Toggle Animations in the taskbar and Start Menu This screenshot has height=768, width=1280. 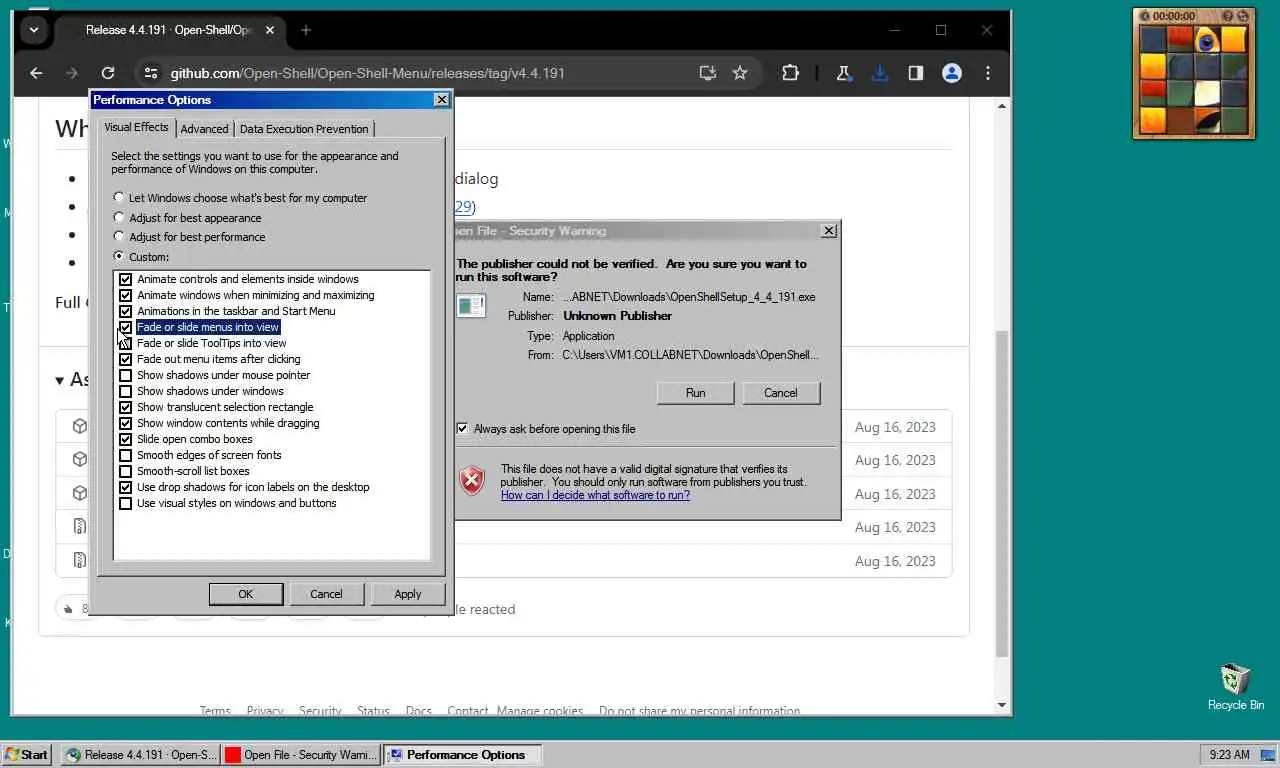pyautogui.click(x=126, y=311)
